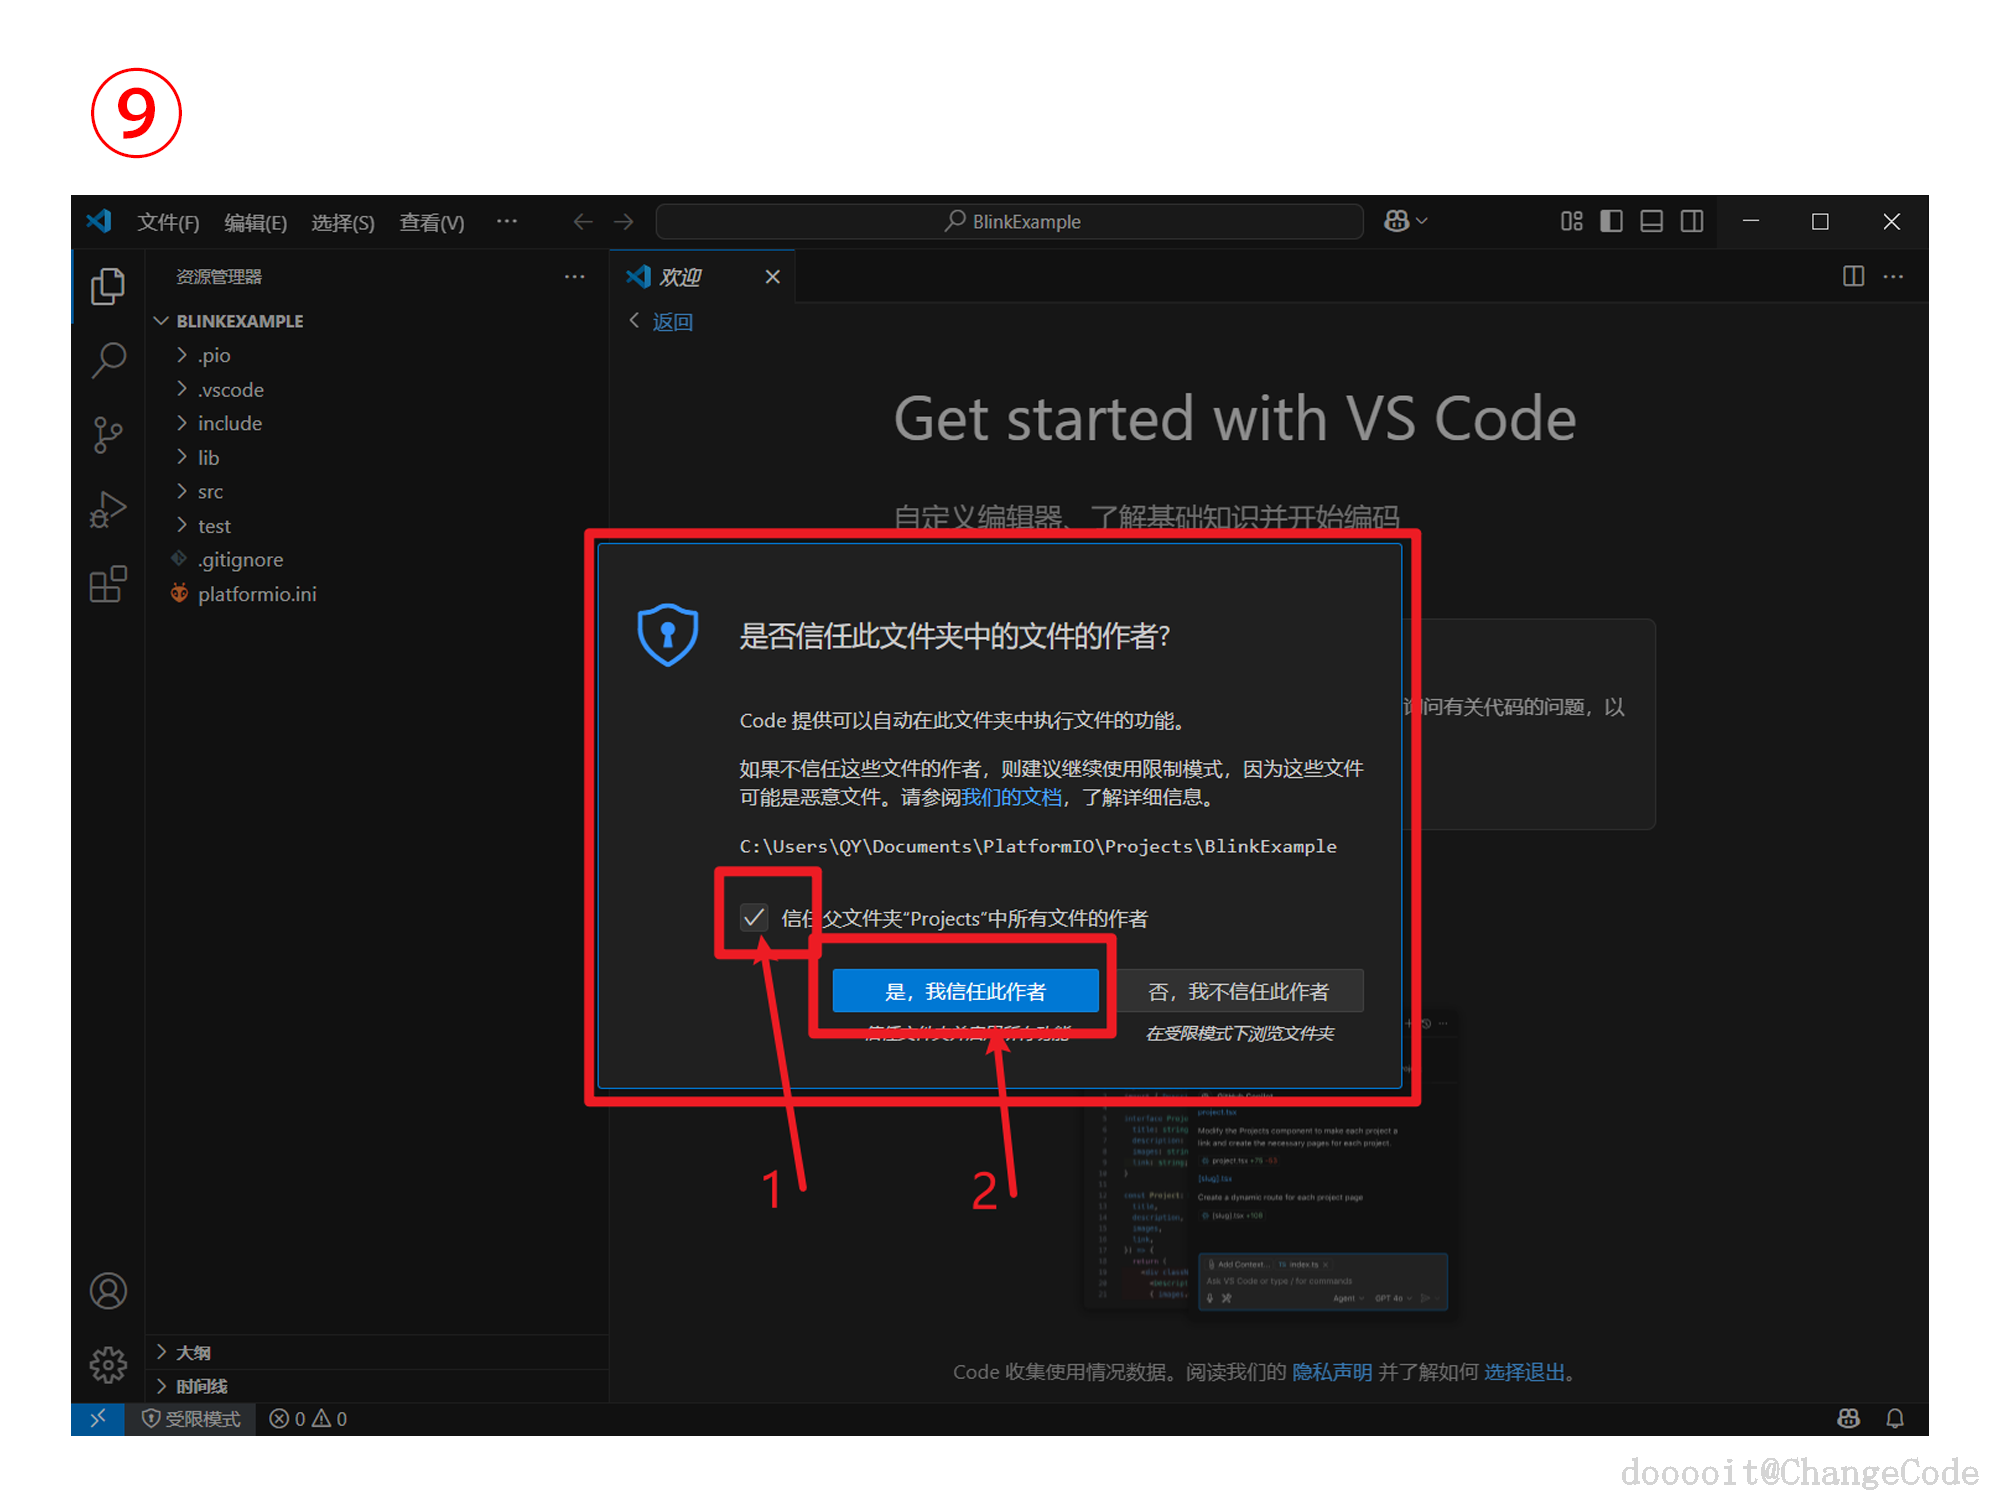
Task: Expand the src folder
Action: 210,492
